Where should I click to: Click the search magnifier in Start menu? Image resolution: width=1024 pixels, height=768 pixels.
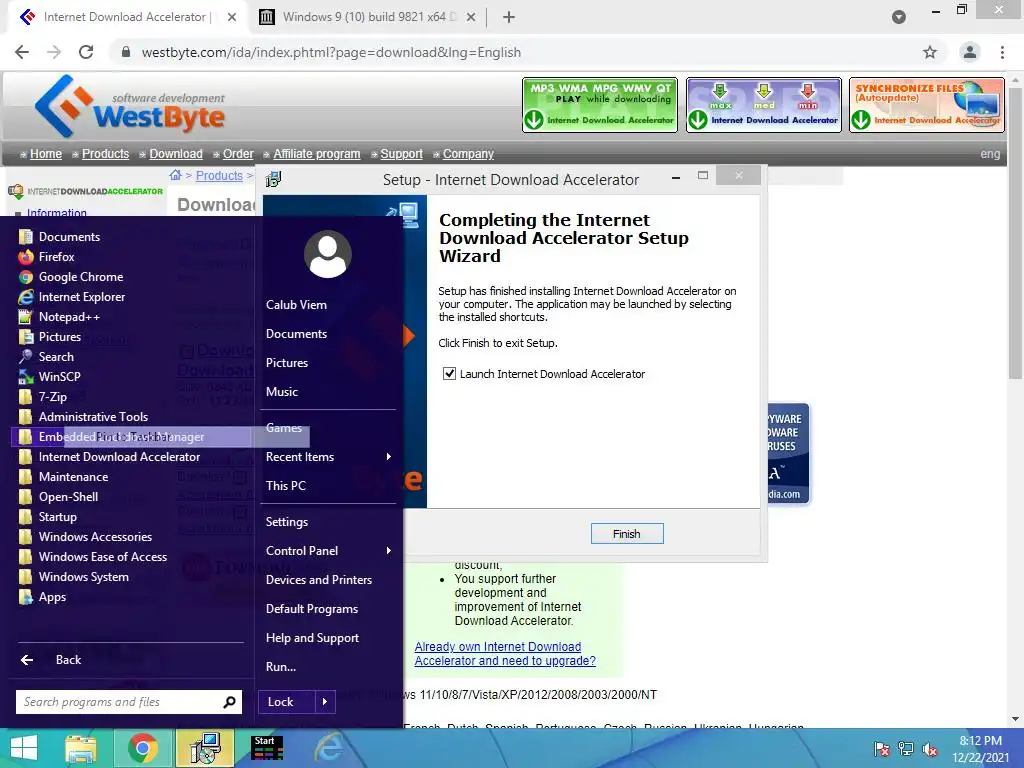(x=229, y=702)
